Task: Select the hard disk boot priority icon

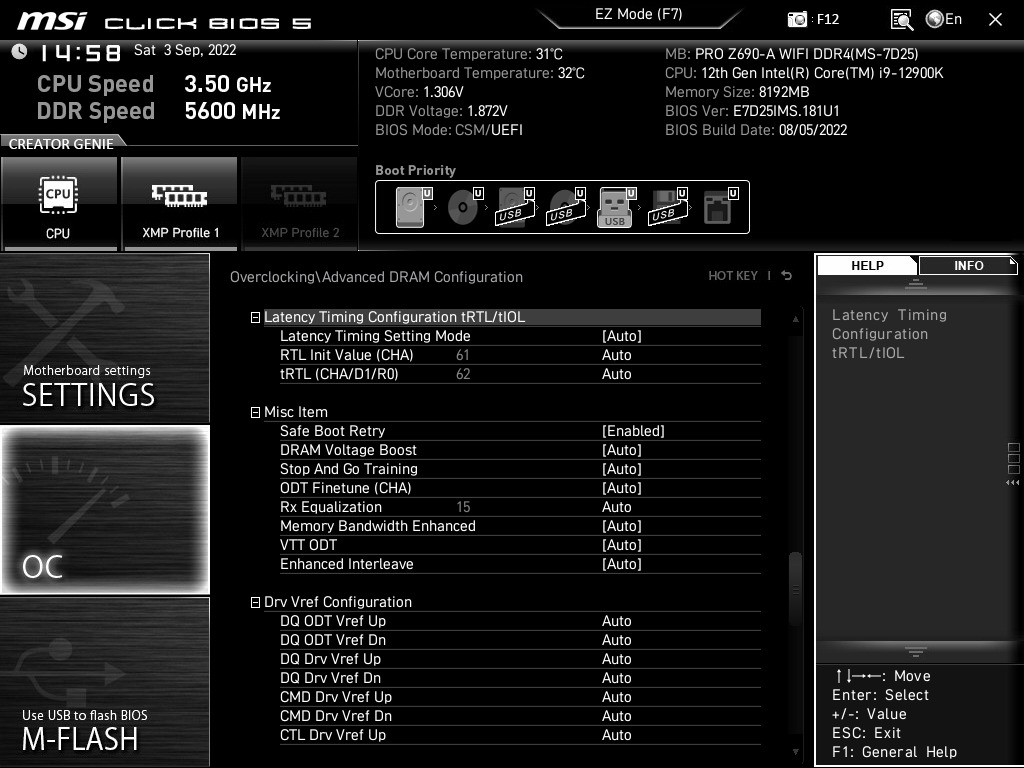Action: [x=413, y=207]
